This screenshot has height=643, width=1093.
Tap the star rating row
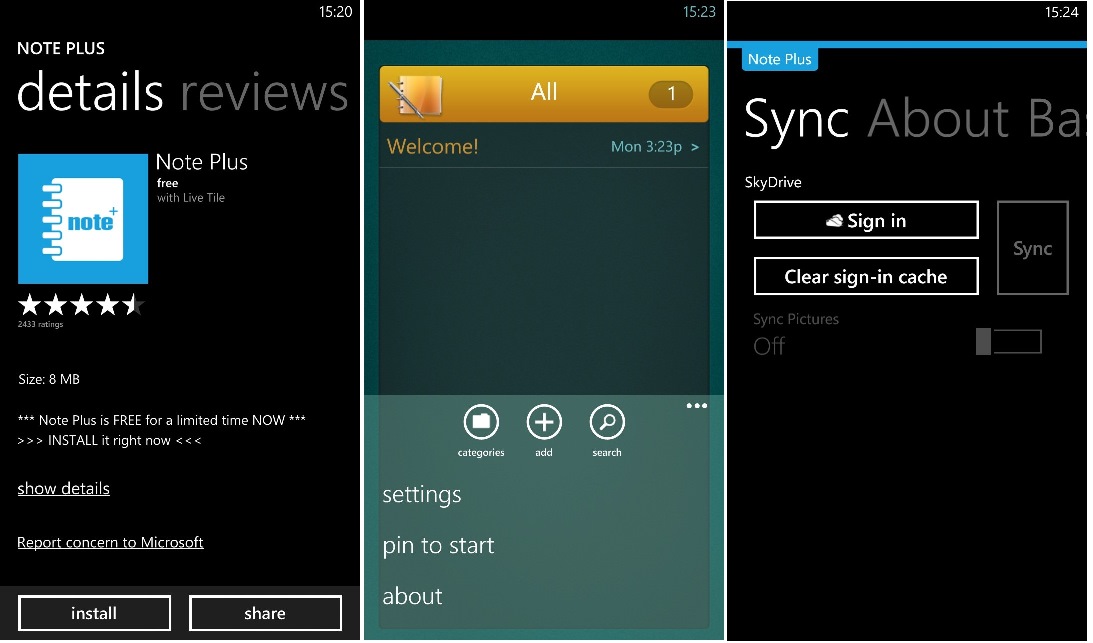pos(81,305)
